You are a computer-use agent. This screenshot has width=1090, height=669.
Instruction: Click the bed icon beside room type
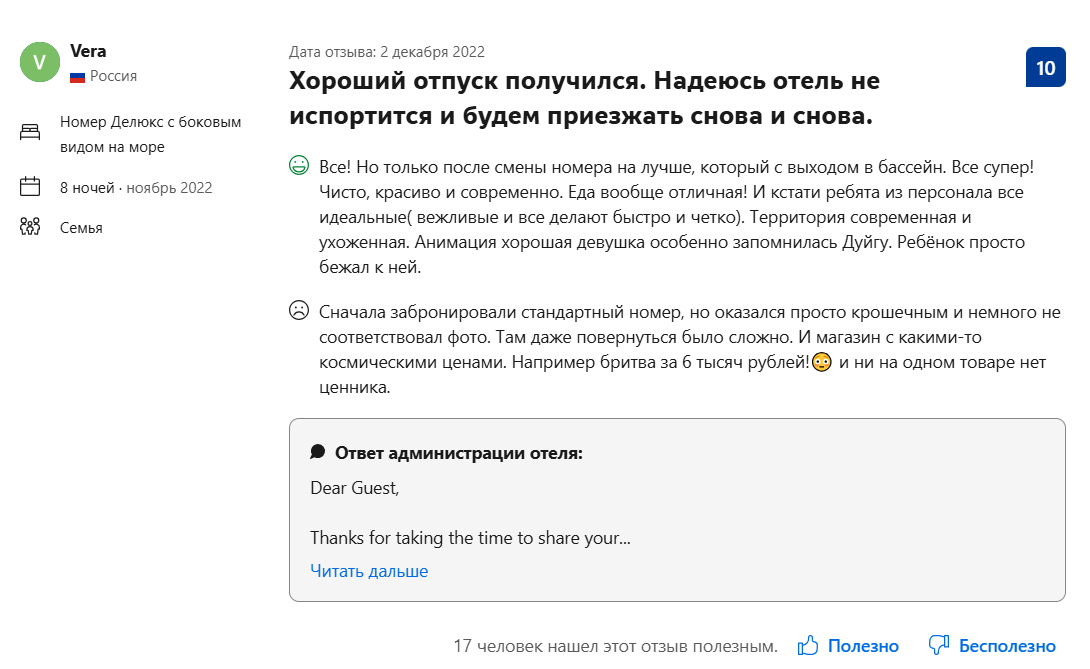[x=30, y=131]
